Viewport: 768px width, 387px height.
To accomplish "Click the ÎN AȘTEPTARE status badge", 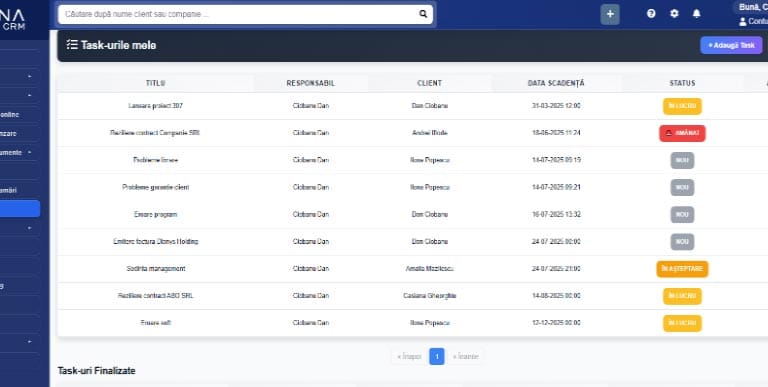I will click(682, 269).
